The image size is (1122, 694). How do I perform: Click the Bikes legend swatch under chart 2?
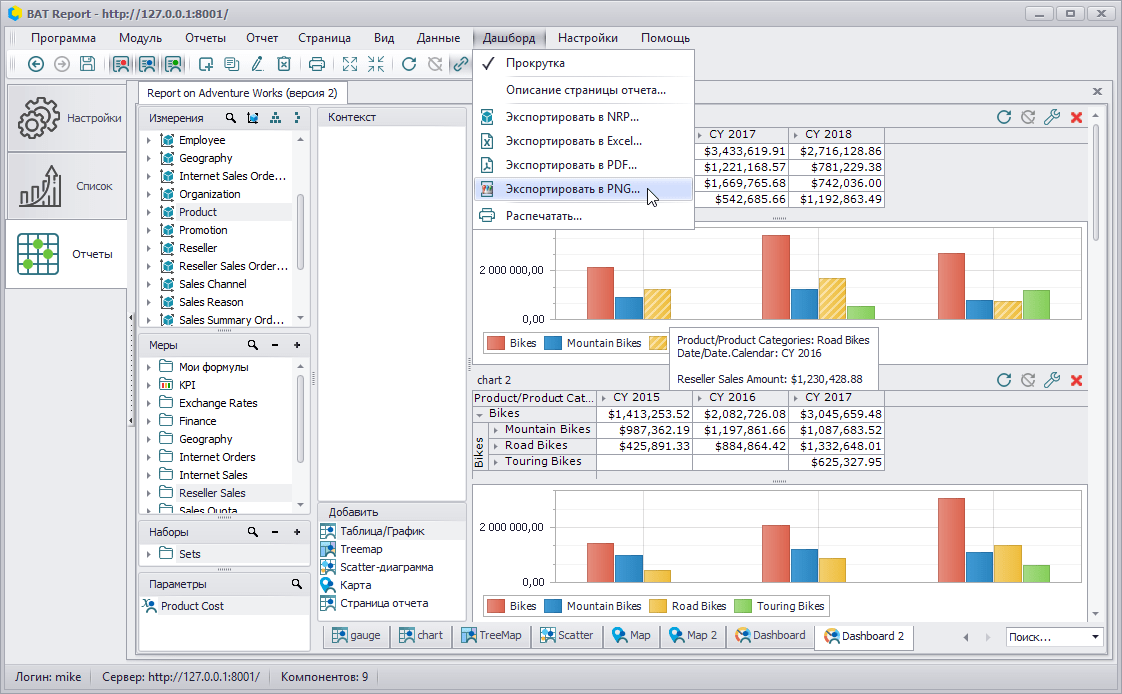point(496,606)
